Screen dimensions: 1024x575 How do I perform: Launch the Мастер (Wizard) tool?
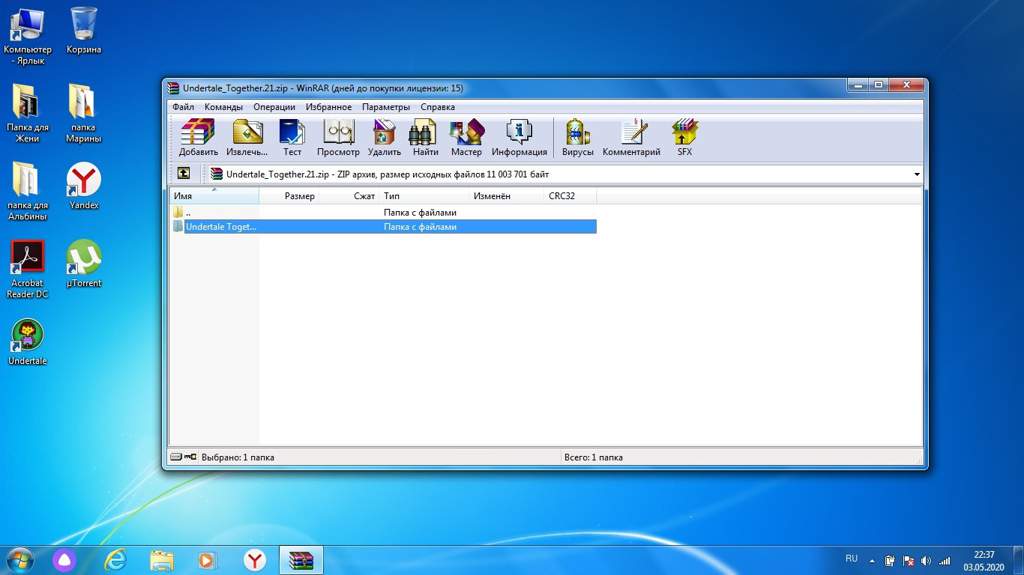pyautogui.click(x=466, y=137)
